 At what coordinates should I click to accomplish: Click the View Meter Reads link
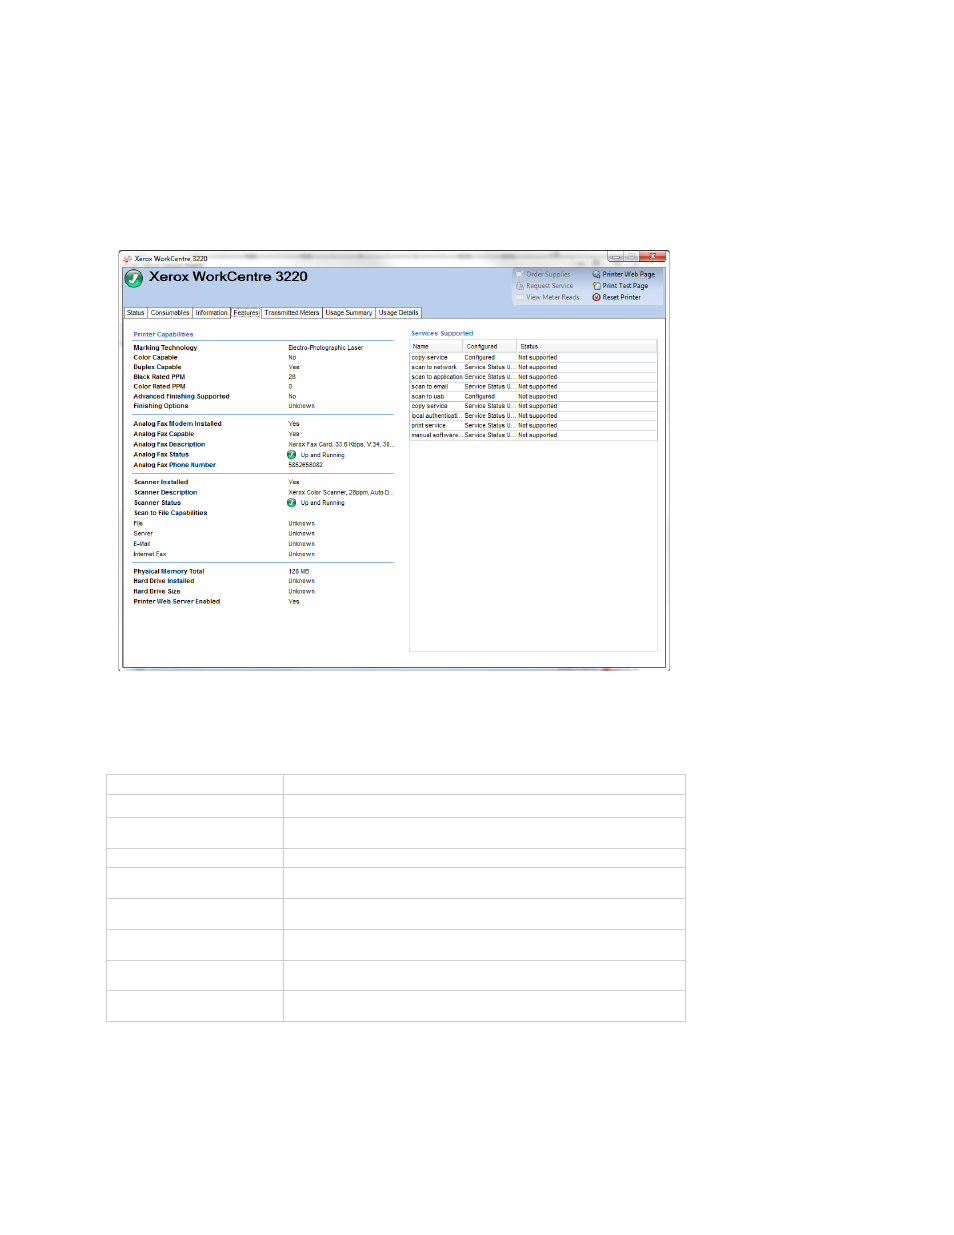pyautogui.click(x=553, y=297)
